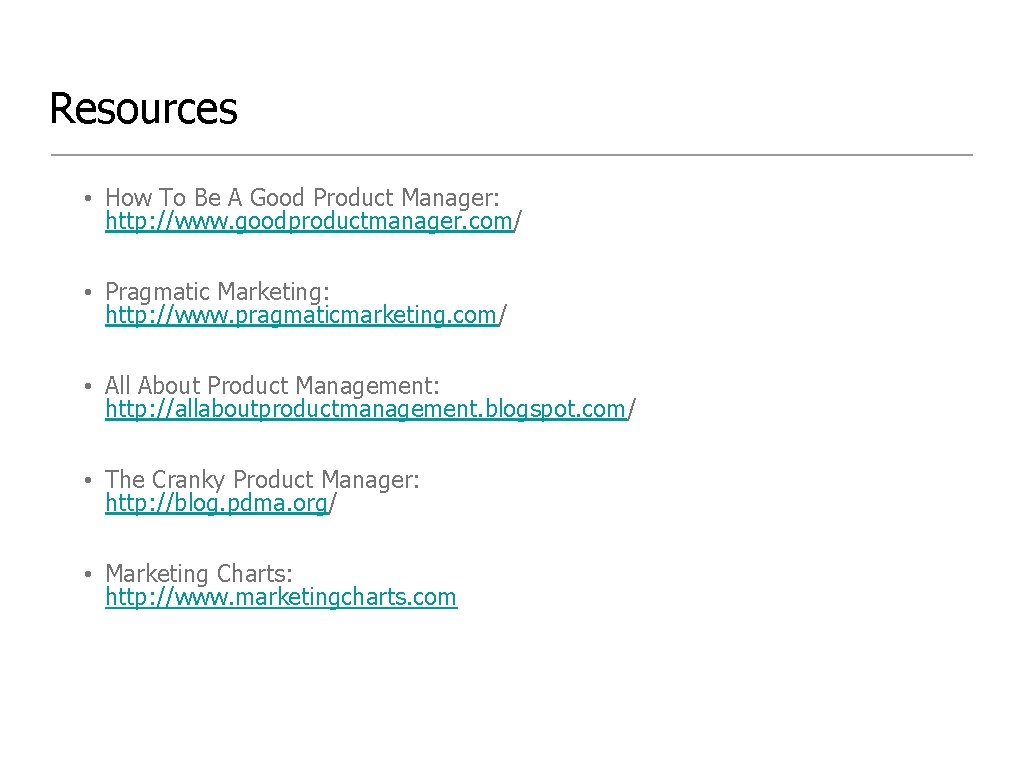This screenshot has width=1024, height=768.
Task: Visit the marketingcharts.com link
Action: (x=281, y=597)
